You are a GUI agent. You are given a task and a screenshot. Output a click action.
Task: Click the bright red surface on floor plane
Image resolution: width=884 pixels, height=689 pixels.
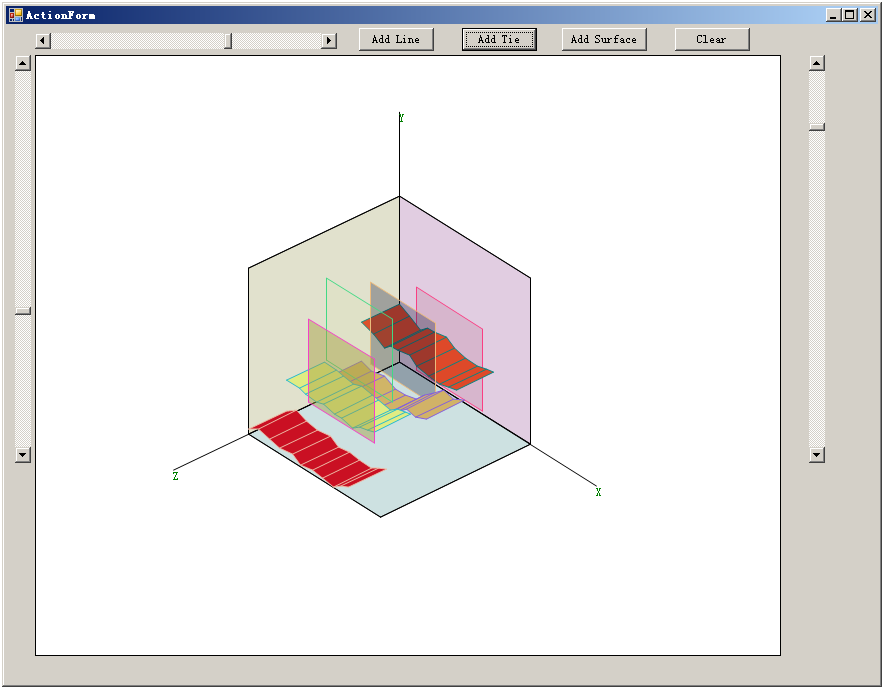pyautogui.click(x=319, y=448)
